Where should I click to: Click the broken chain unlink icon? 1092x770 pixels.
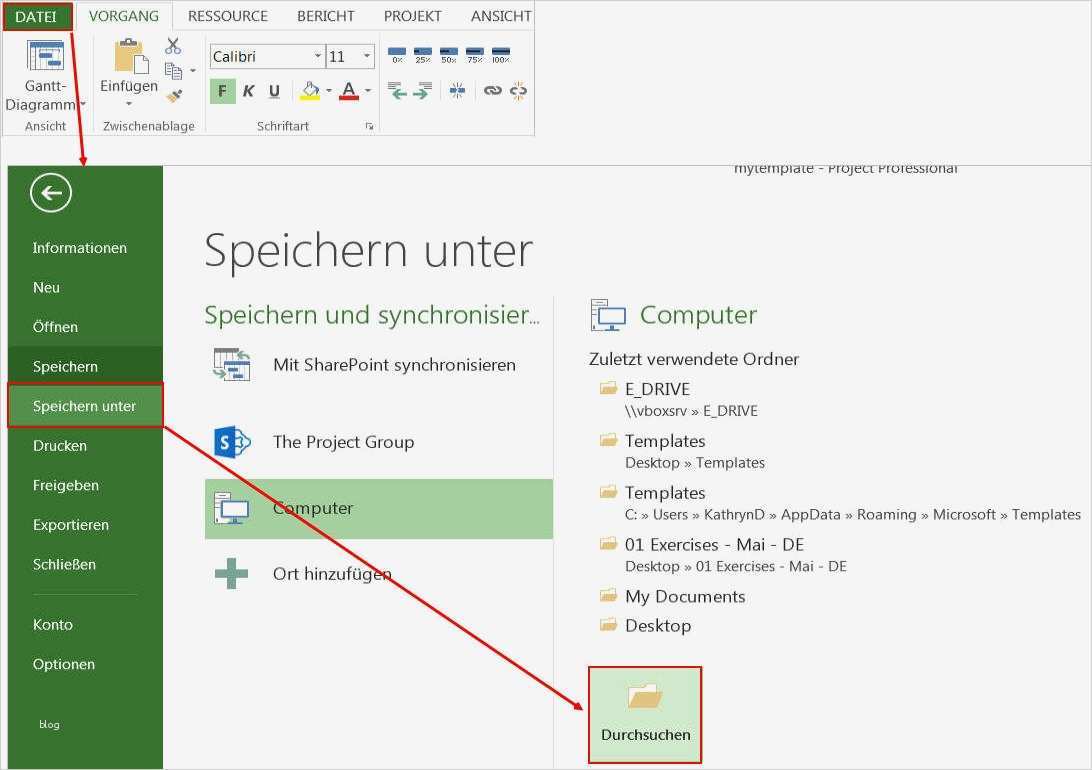click(518, 91)
